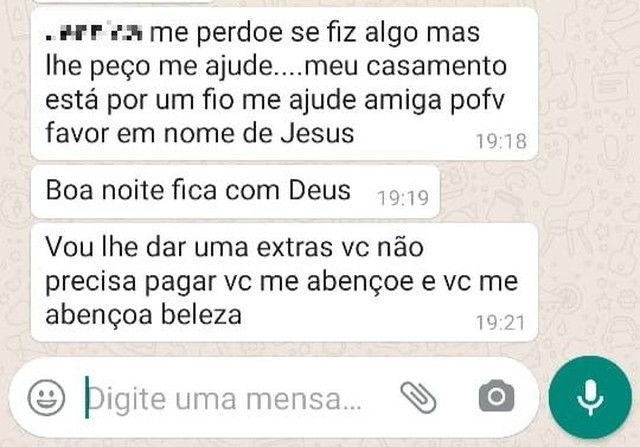Image resolution: width=640 pixels, height=447 pixels.
Task: Click empty wallpaper beside 'Boa noite' bubble
Action: pyautogui.click(x=531, y=191)
